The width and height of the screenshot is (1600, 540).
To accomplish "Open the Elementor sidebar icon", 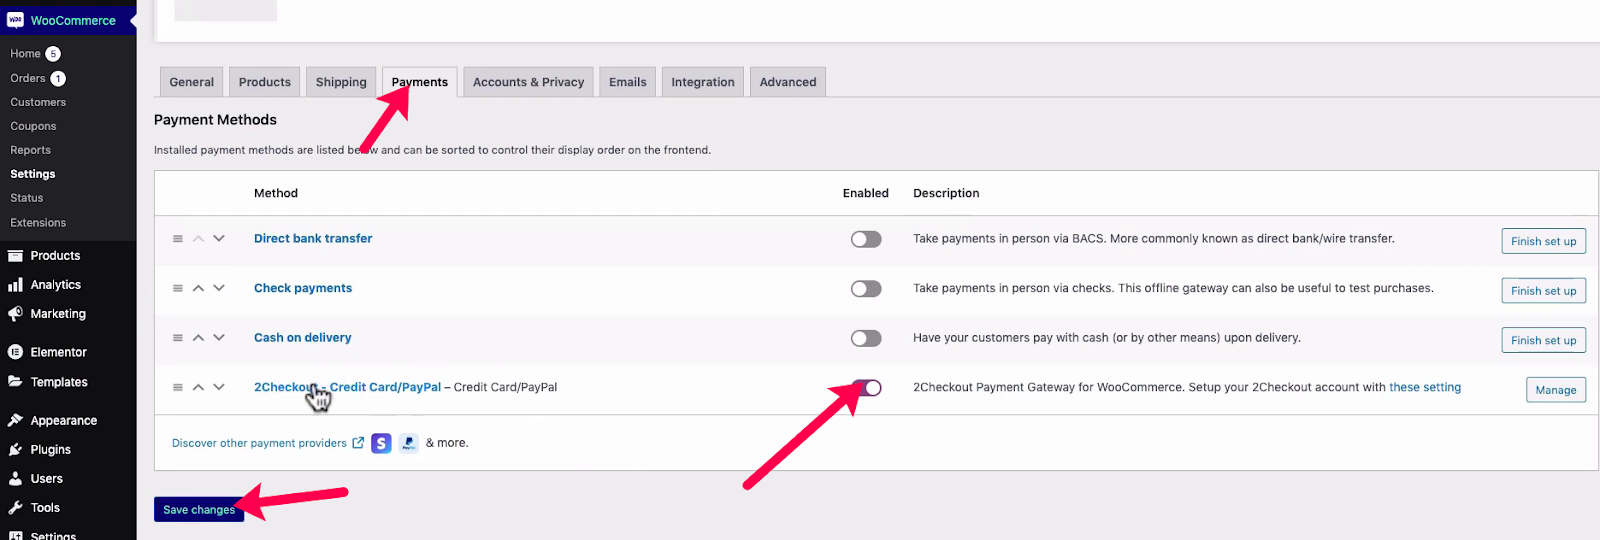I will tap(15, 352).
